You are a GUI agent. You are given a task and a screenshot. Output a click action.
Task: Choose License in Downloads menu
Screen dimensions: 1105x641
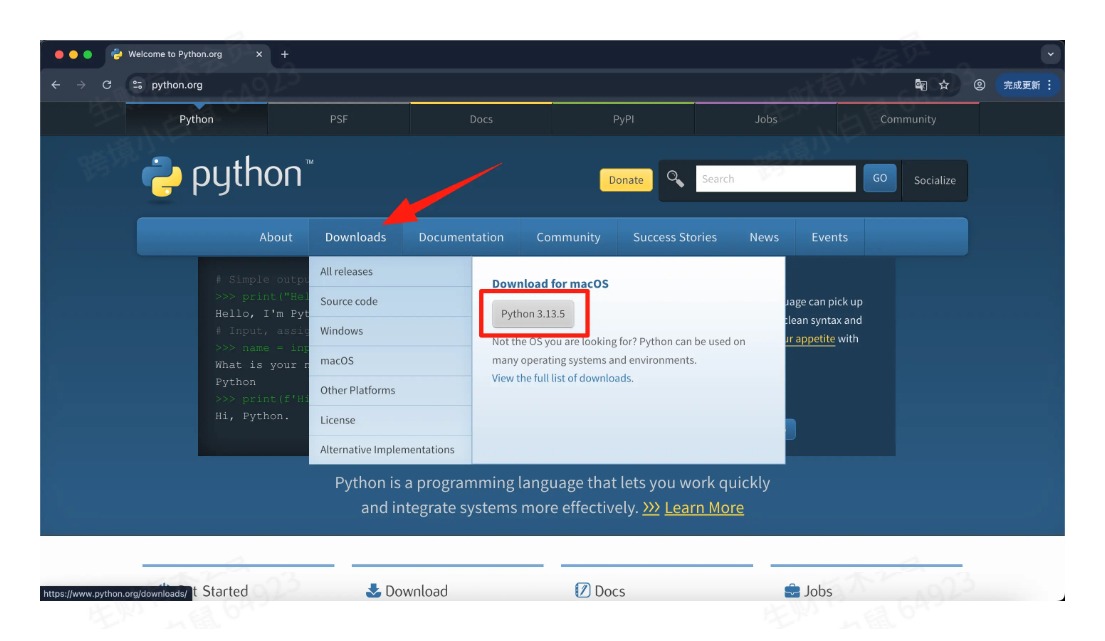tap(390, 420)
